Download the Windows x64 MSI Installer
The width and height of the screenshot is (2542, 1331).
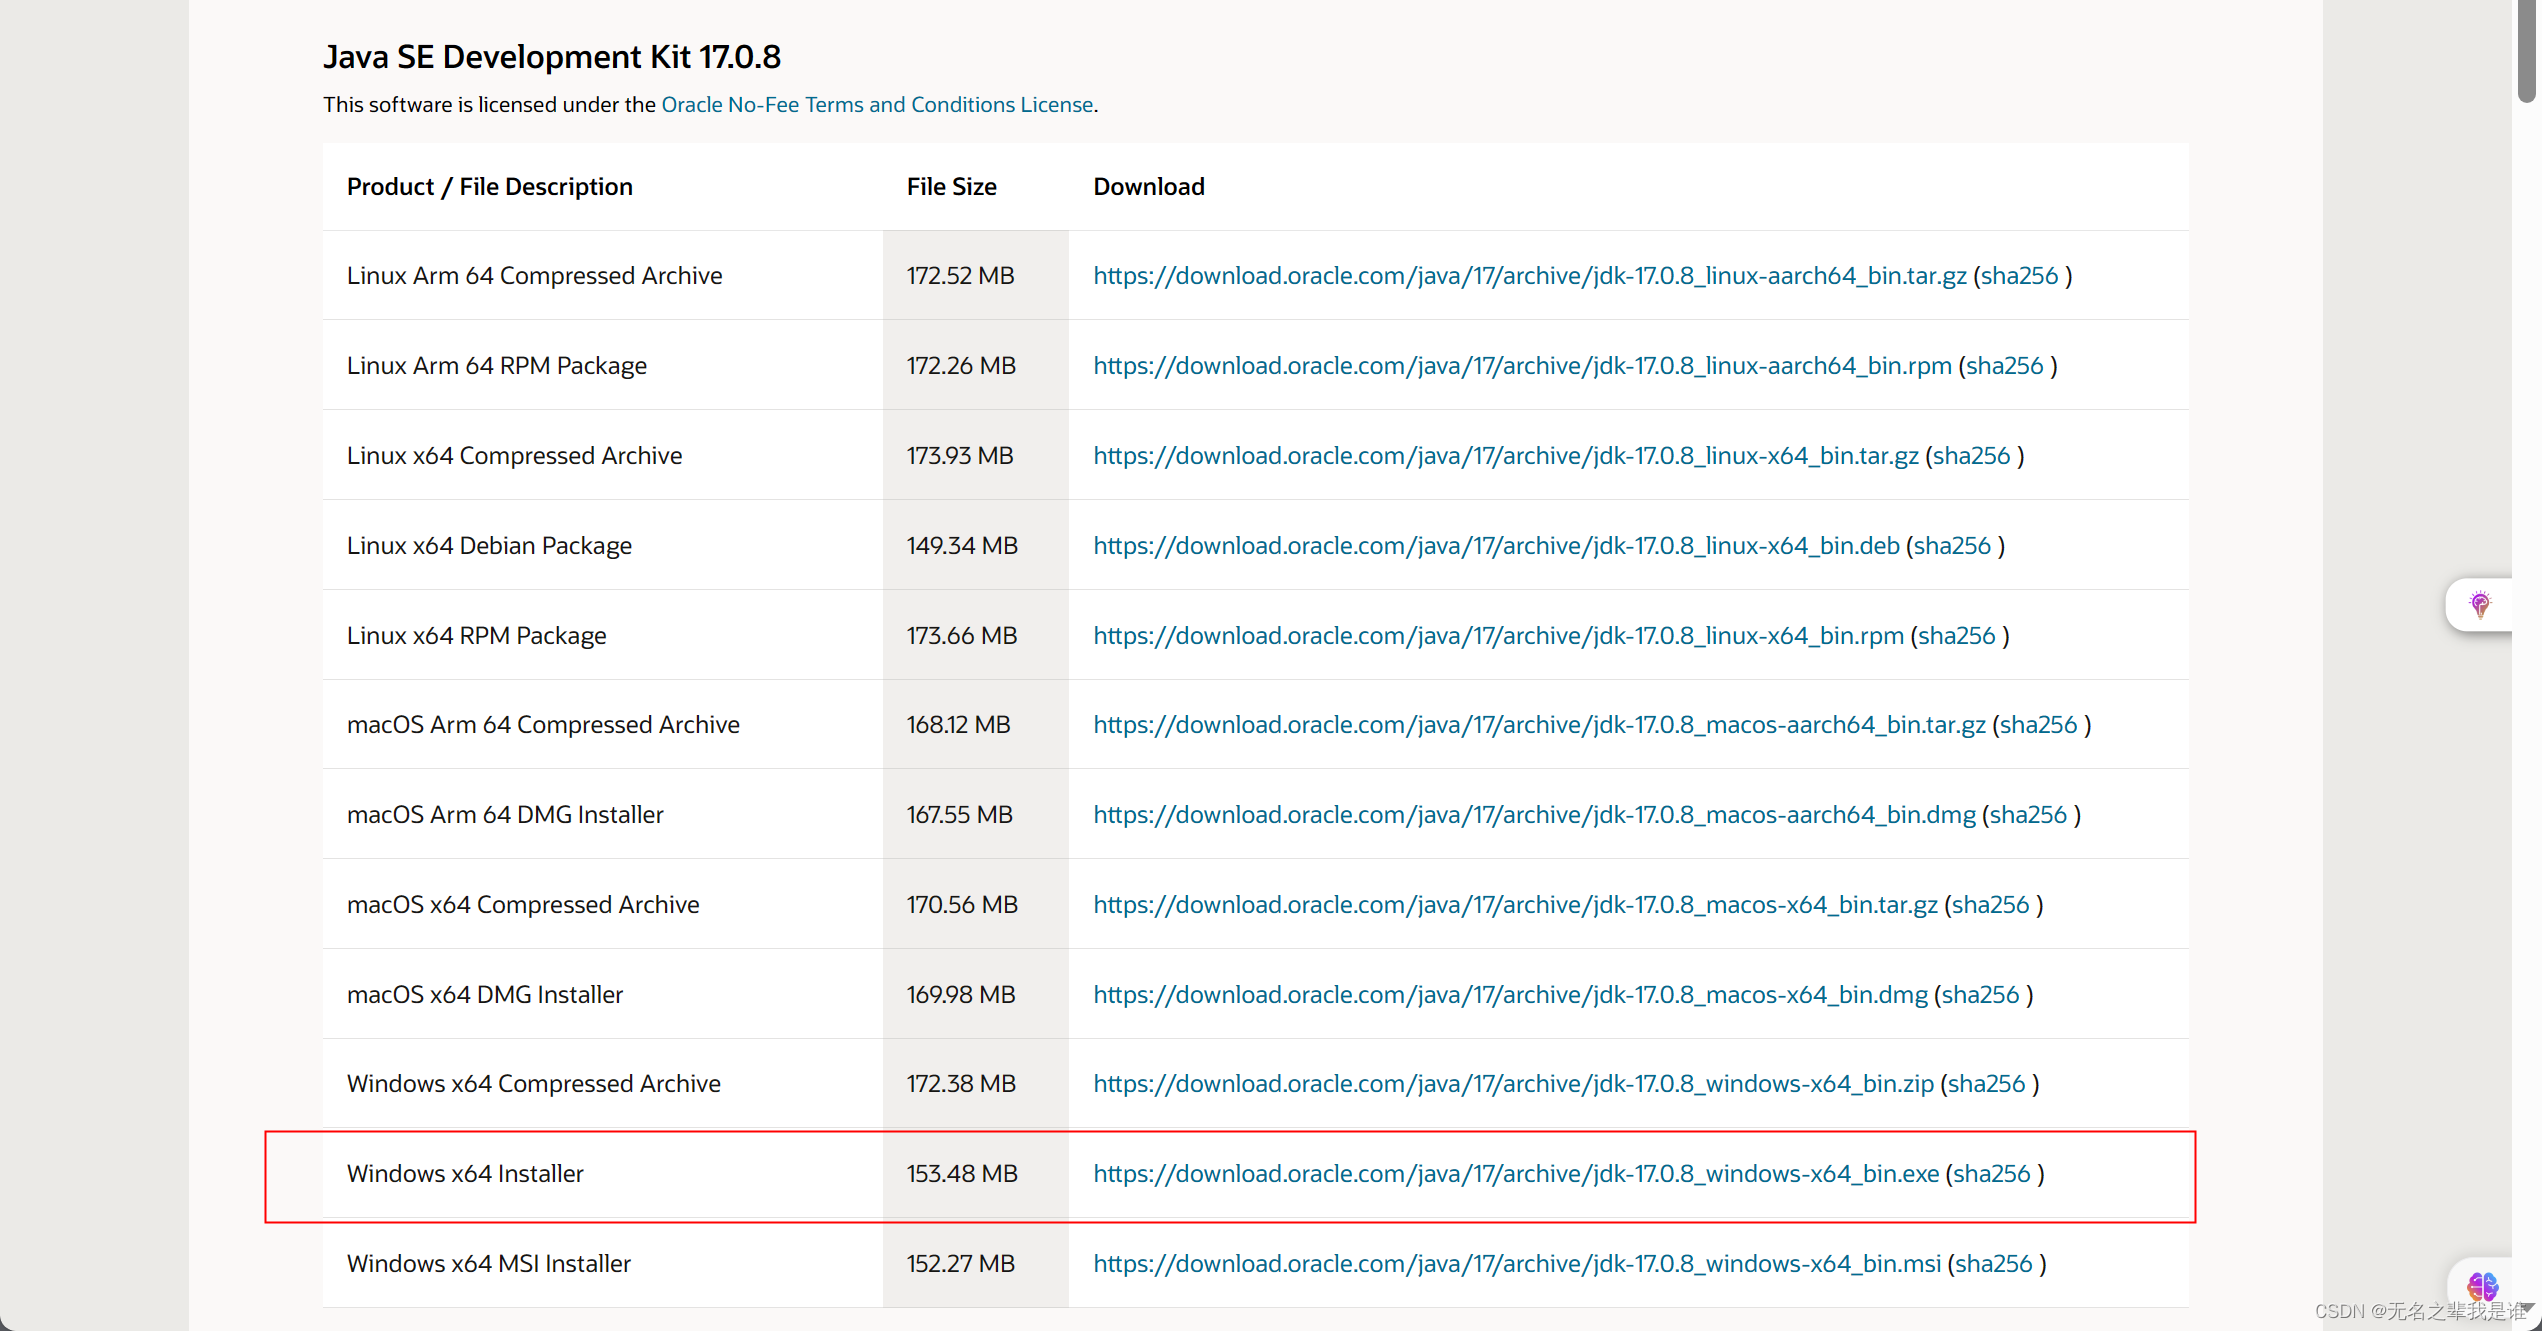pyautogui.click(x=1517, y=1263)
